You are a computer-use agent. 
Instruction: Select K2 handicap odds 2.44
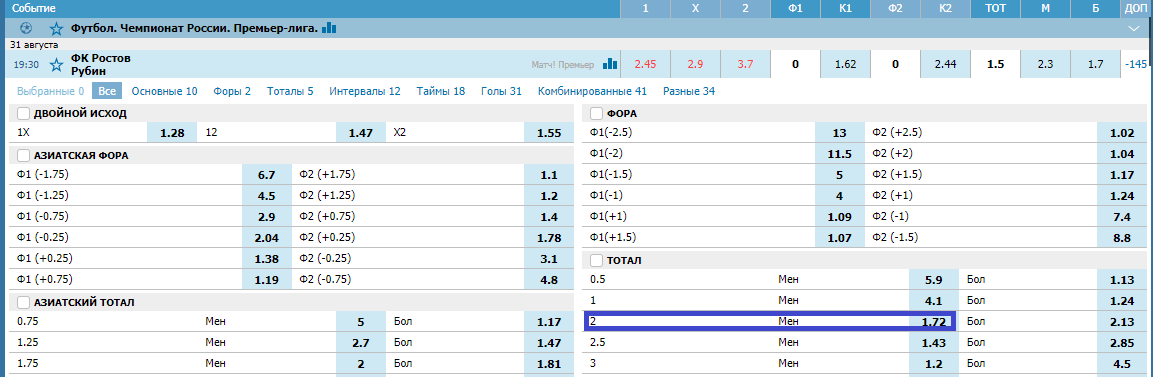pos(945,65)
